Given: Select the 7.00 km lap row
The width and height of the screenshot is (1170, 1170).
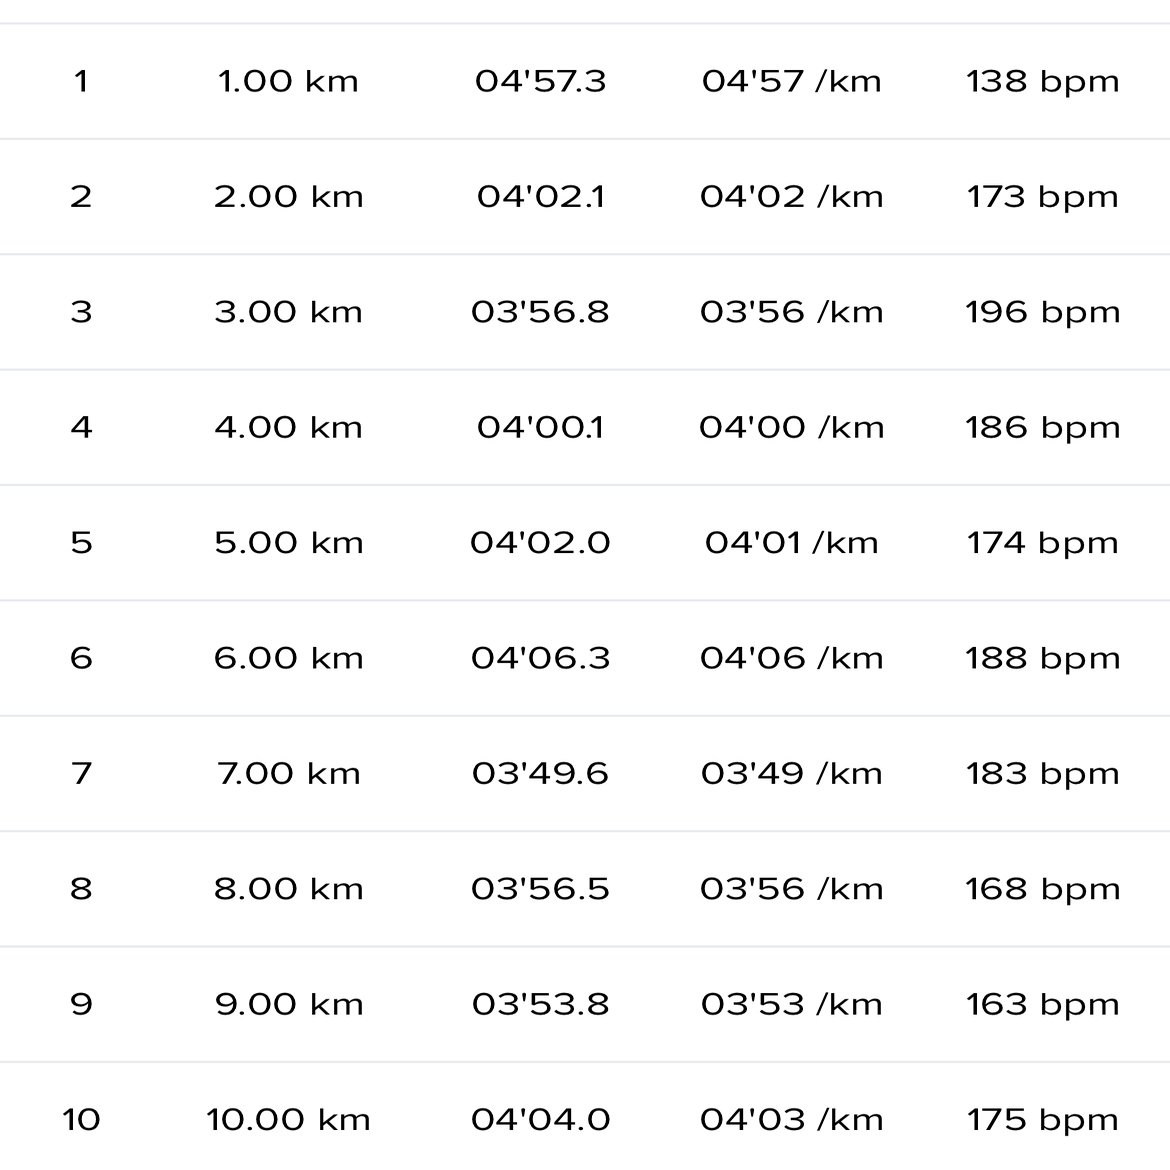Looking at the screenshot, I should click(585, 773).
